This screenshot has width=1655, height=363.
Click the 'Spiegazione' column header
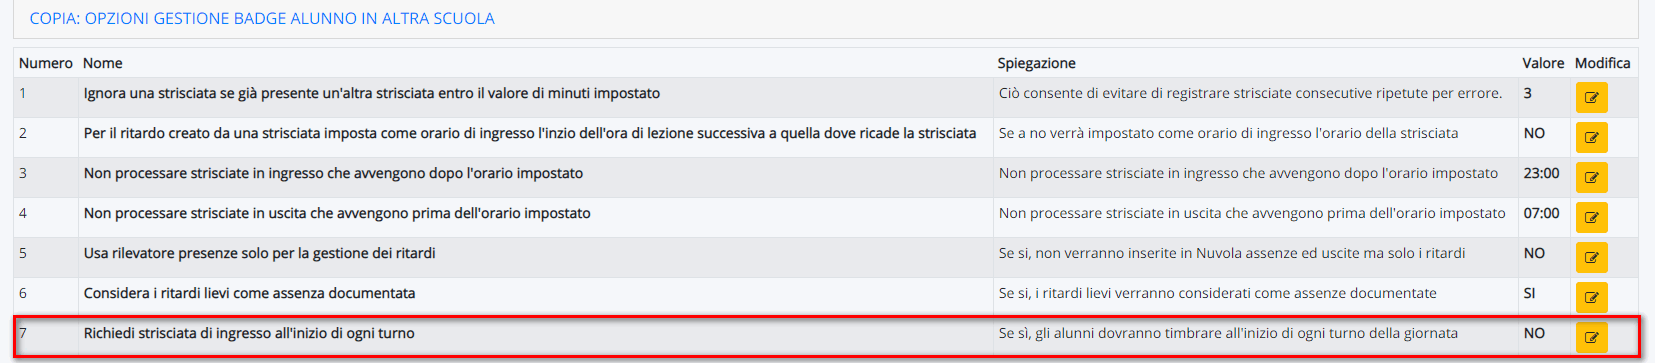tap(1037, 63)
